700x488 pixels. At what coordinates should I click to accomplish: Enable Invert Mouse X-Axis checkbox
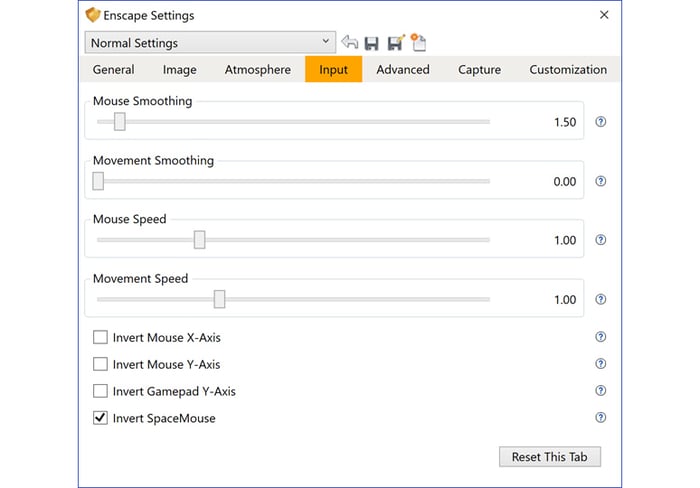[x=100, y=337]
